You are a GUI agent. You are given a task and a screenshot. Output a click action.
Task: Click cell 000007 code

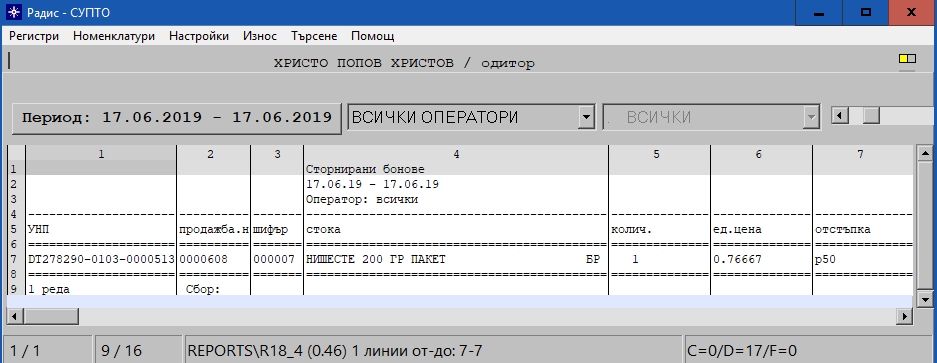tap(277, 260)
